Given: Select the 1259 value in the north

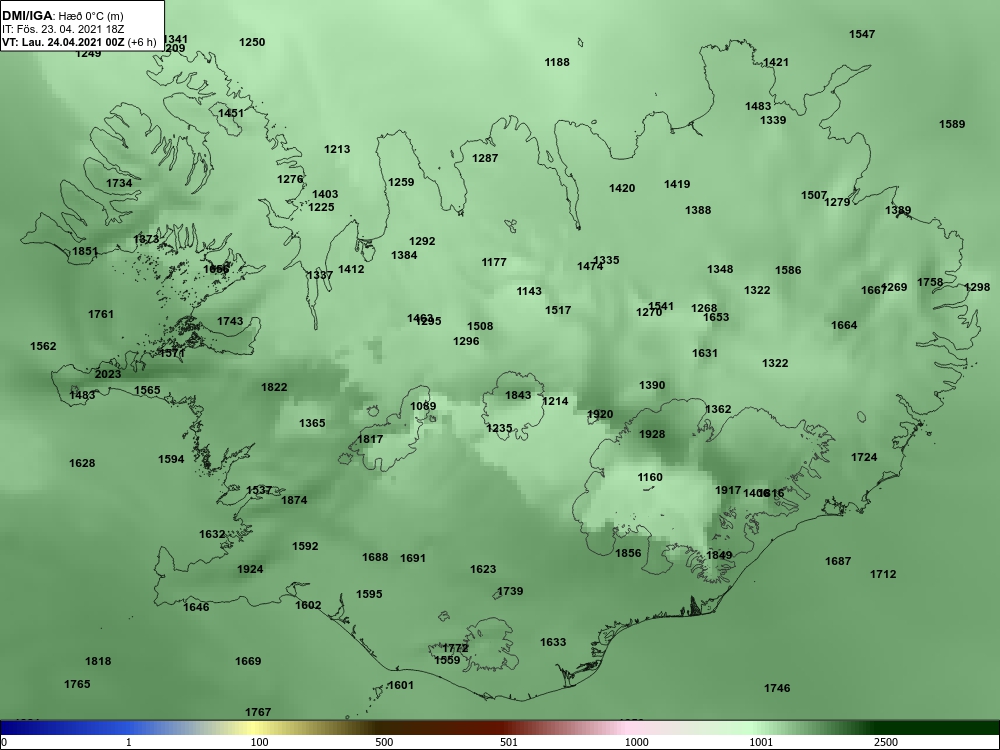Looking at the screenshot, I should click(401, 182).
